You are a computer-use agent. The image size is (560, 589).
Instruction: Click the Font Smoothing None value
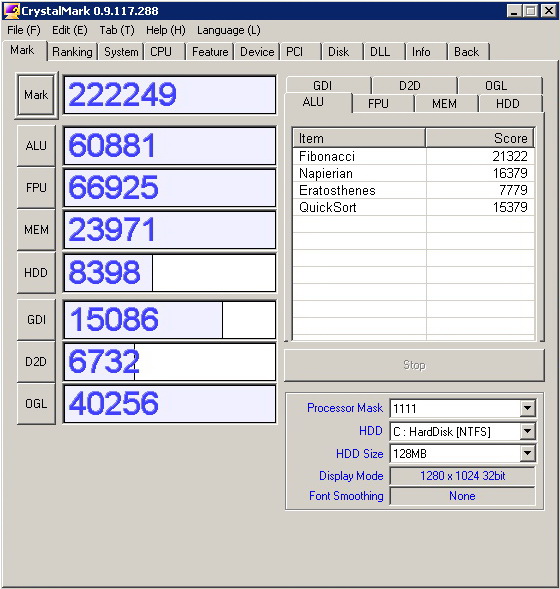[462, 496]
